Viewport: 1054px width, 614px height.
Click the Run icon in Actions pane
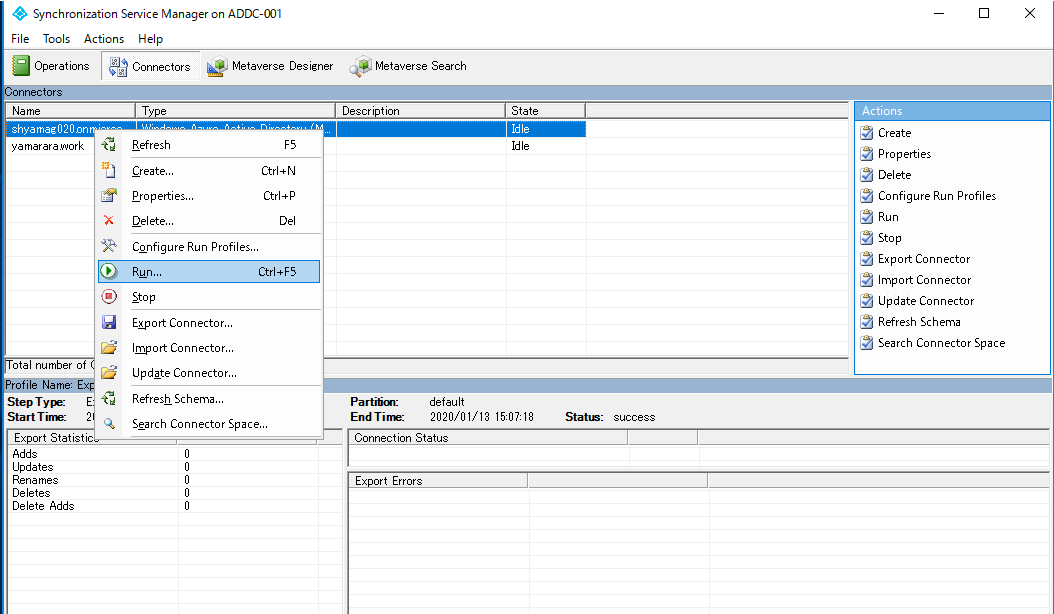click(867, 216)
